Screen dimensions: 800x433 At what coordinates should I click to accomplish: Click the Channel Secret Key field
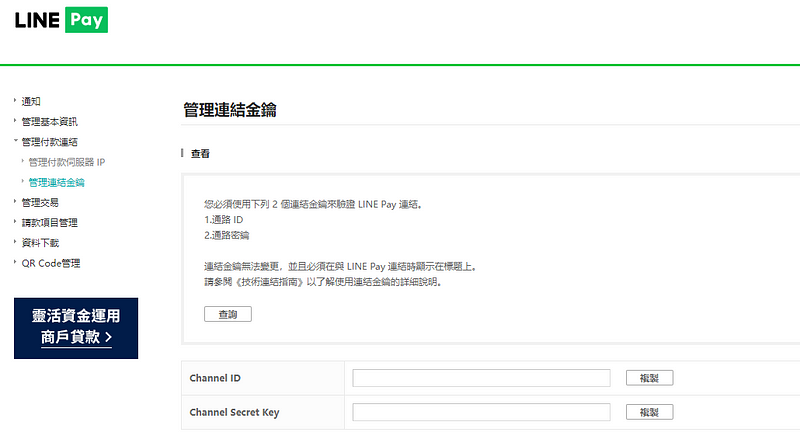(x=481, y=412)
